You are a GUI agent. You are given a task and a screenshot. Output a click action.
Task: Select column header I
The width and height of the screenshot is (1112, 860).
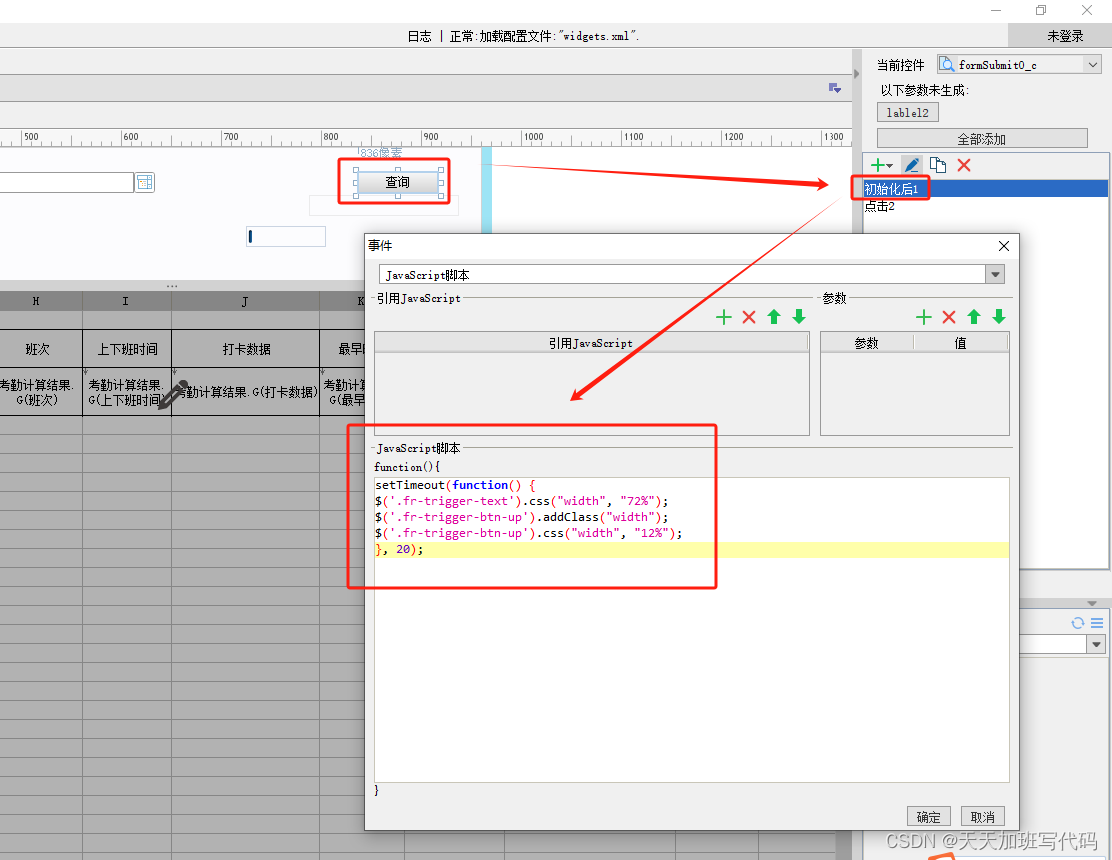pos(127,301)
